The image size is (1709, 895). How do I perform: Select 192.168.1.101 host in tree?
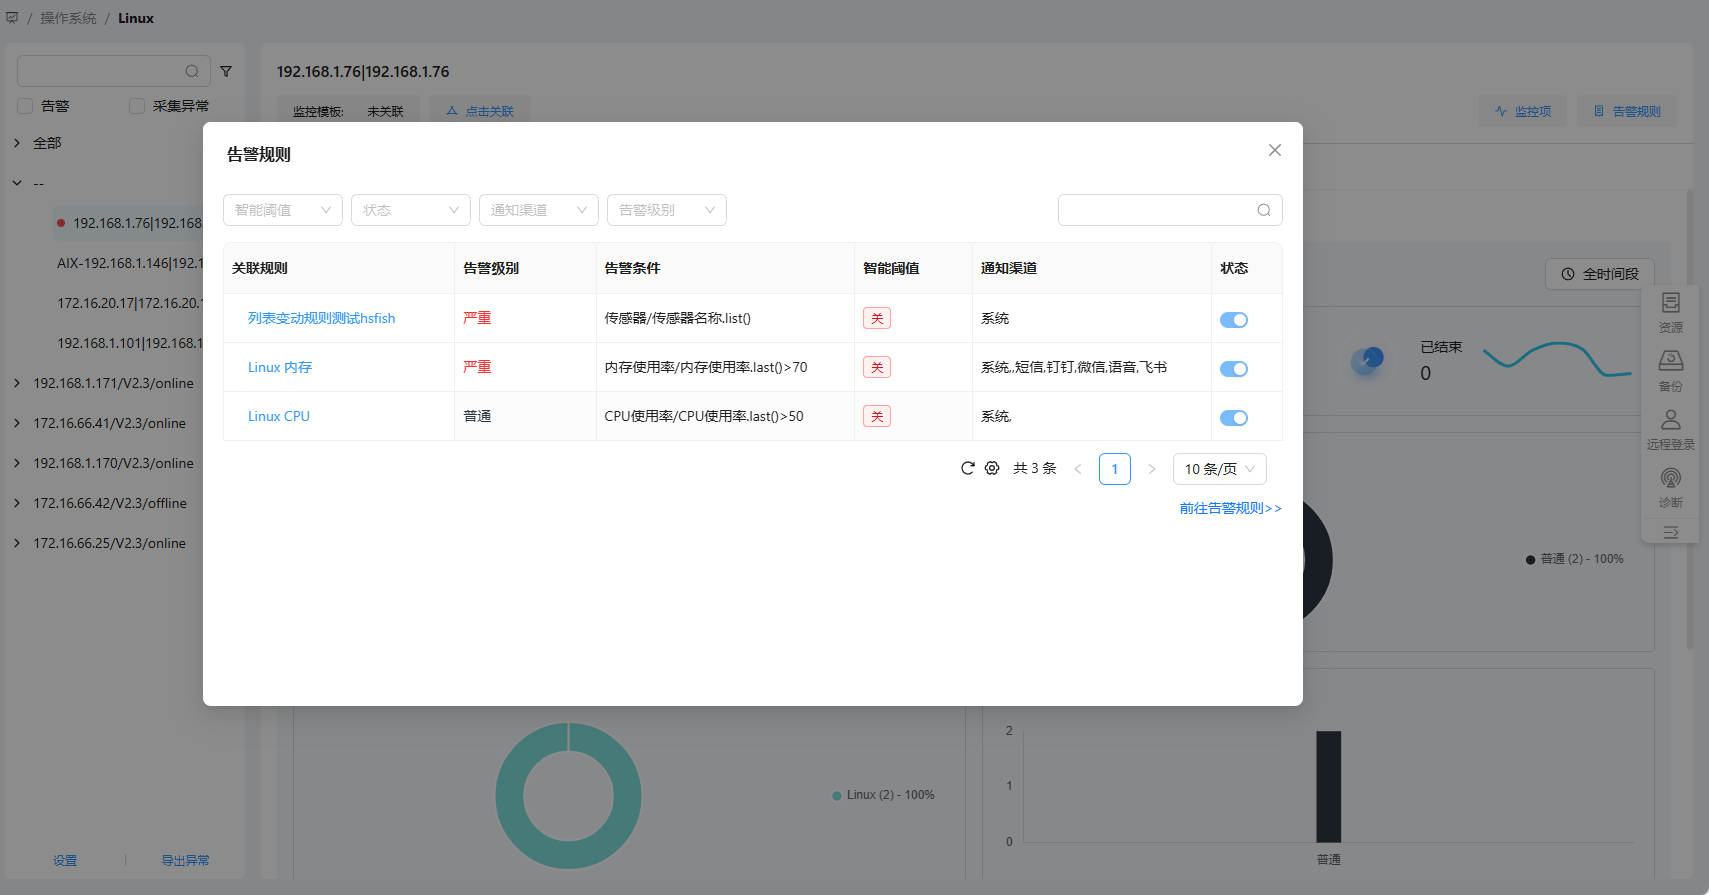pyautogui.click(x=130, y=343)
